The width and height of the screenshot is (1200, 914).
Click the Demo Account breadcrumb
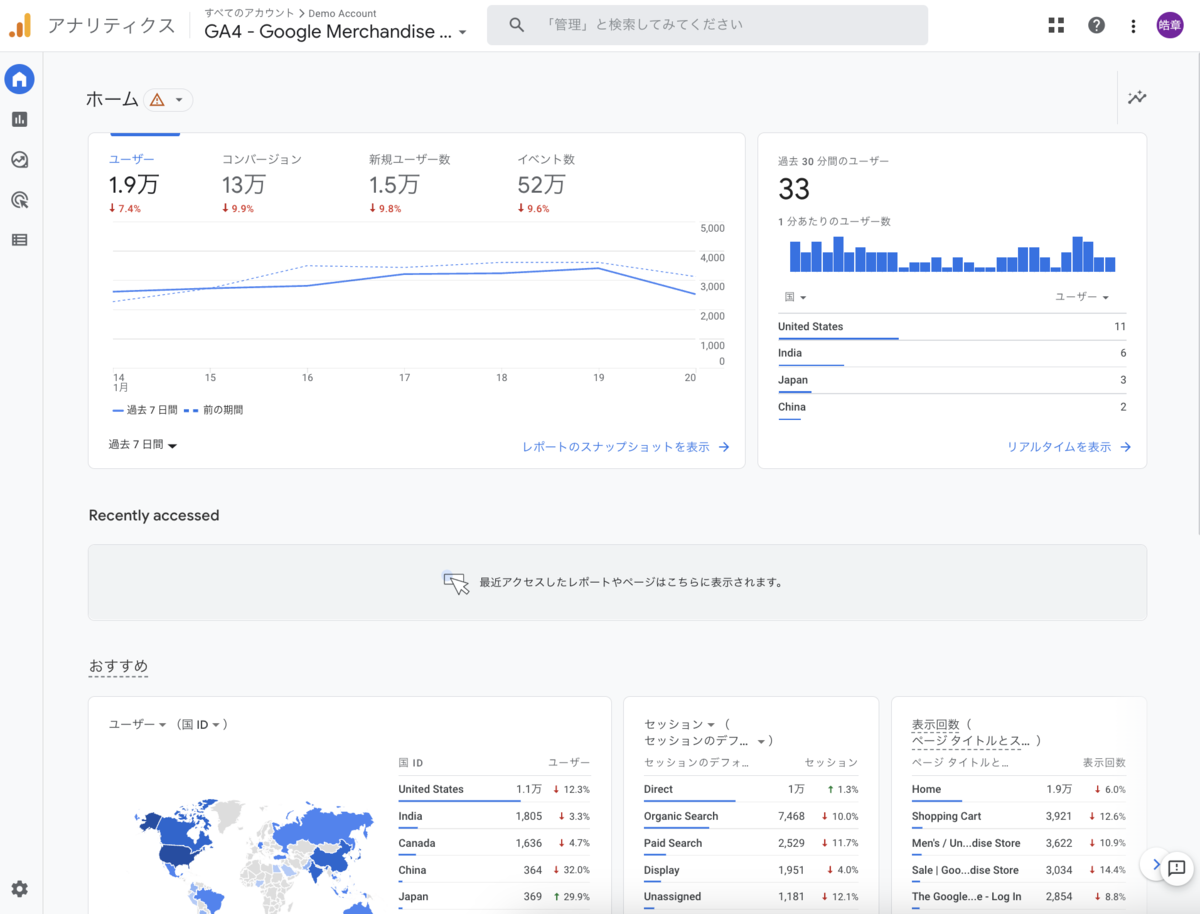pos(342,13)
